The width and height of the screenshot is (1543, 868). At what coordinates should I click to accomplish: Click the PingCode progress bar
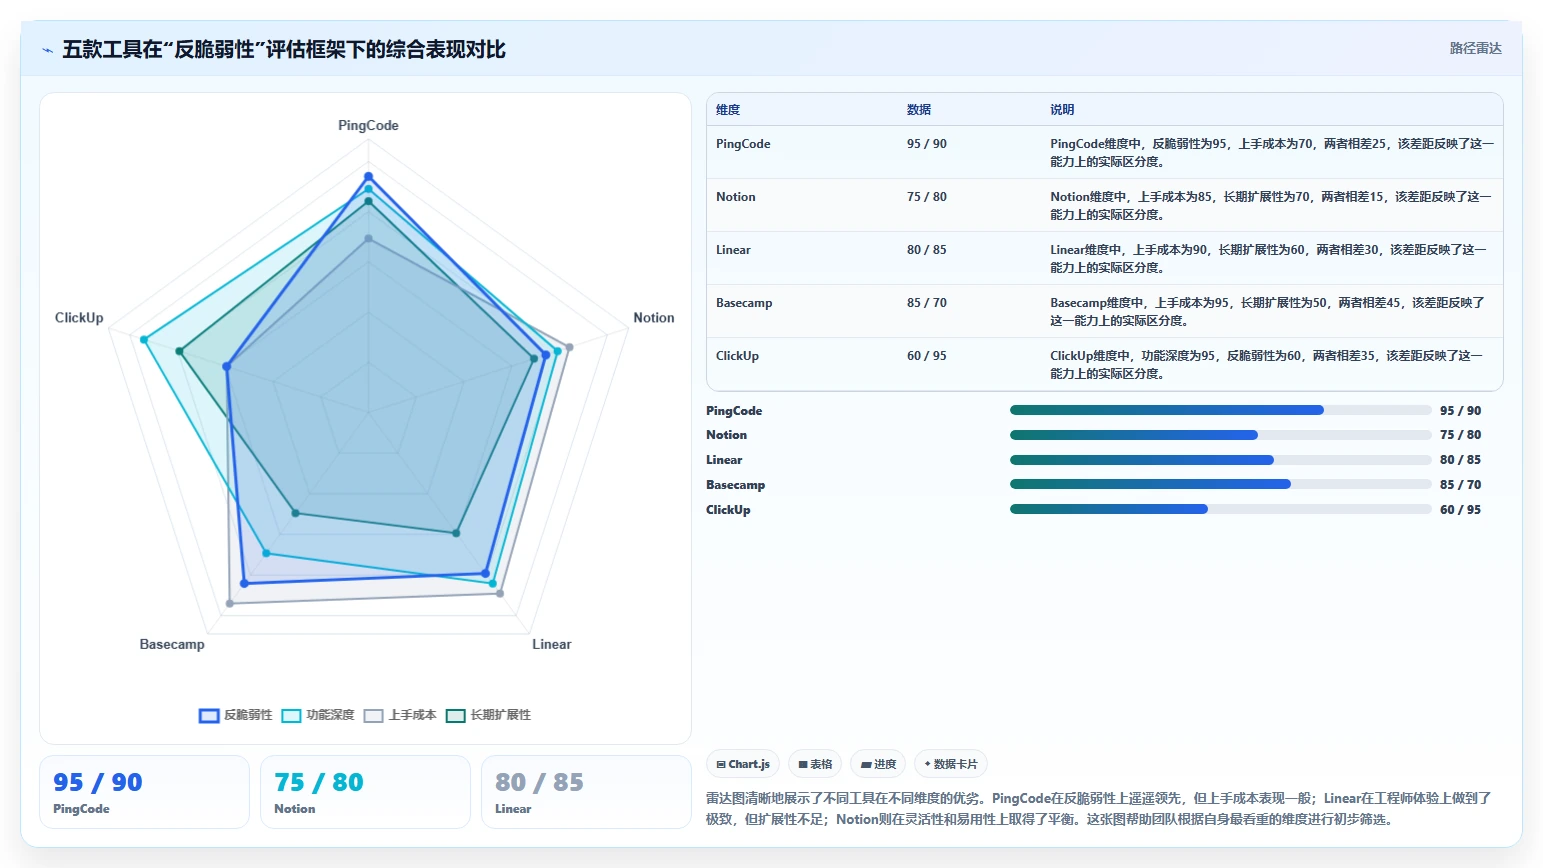tap(1220, 410)
